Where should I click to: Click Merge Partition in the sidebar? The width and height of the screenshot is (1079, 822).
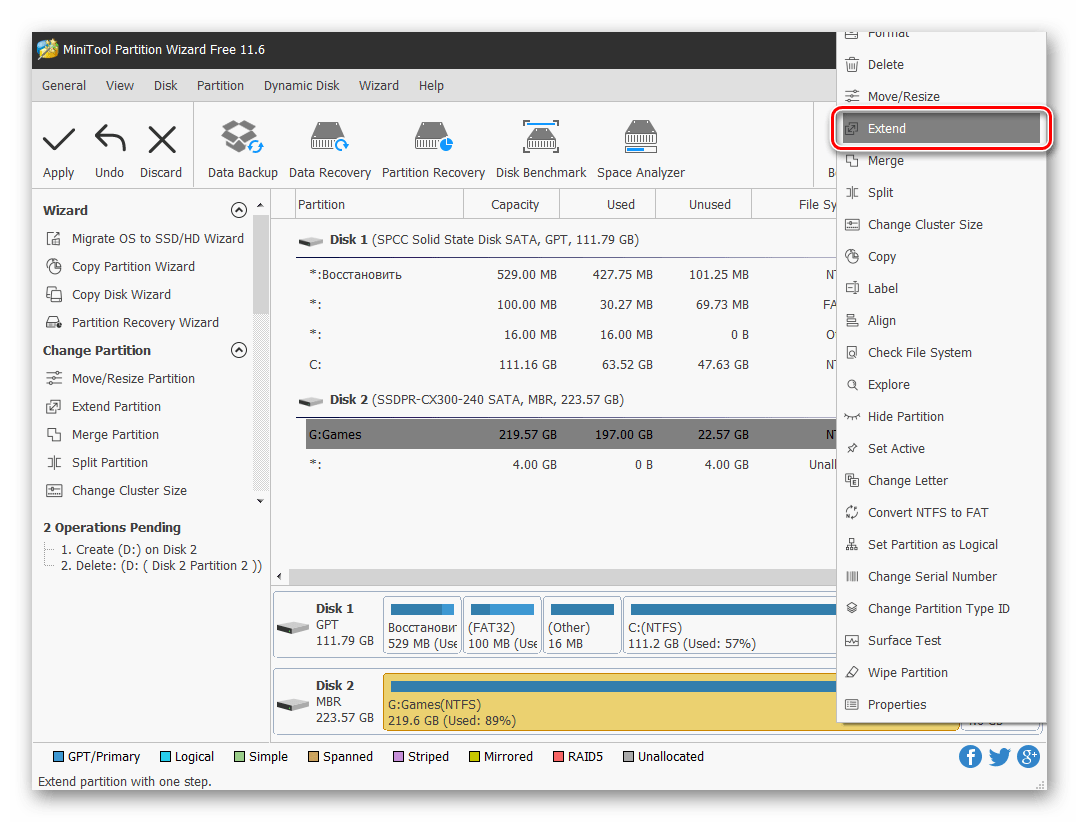tap(115, 435)
